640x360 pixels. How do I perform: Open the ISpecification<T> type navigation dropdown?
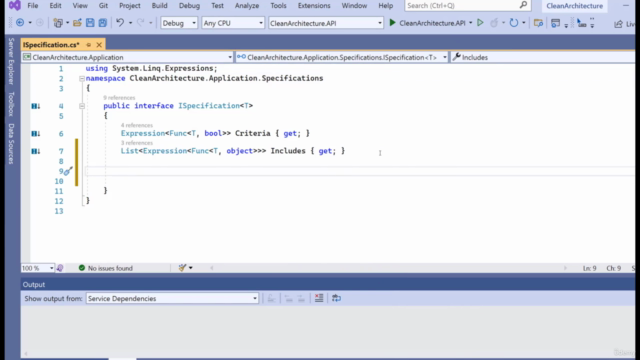click(x=342, y=57)
